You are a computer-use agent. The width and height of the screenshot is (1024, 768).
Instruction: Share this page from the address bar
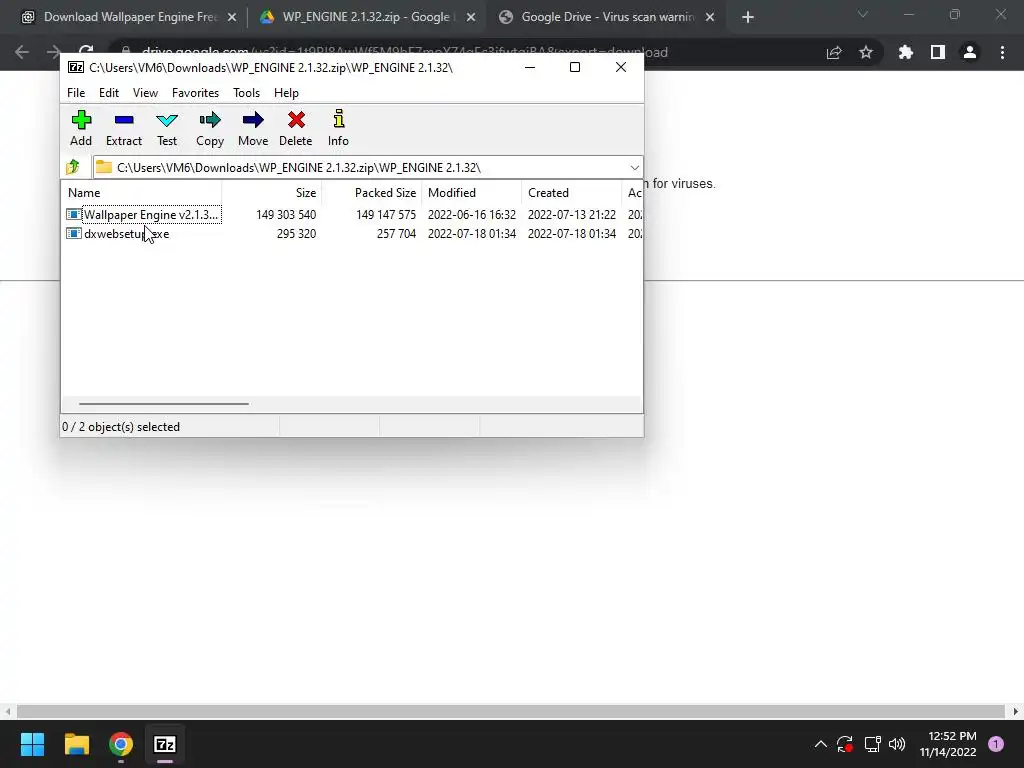coord(834,52)
